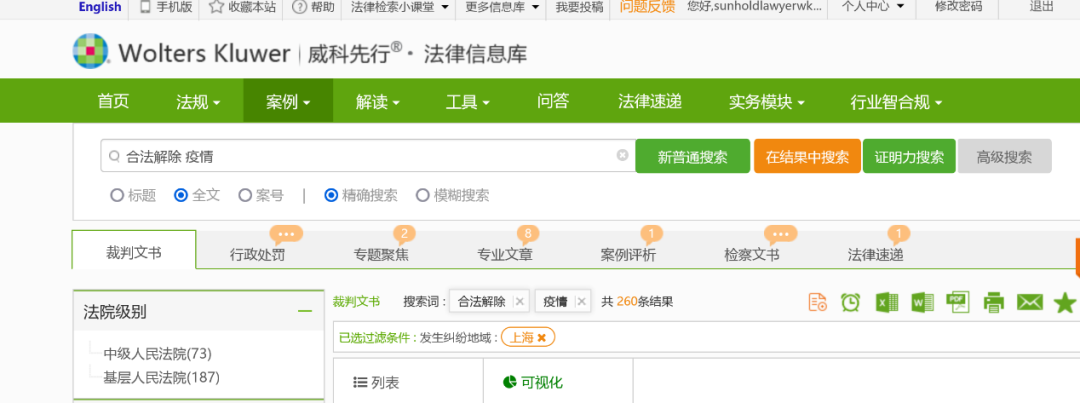Click 我要投稿 link
This screenshot has width=1080, height=403.
tap(579, 7)
